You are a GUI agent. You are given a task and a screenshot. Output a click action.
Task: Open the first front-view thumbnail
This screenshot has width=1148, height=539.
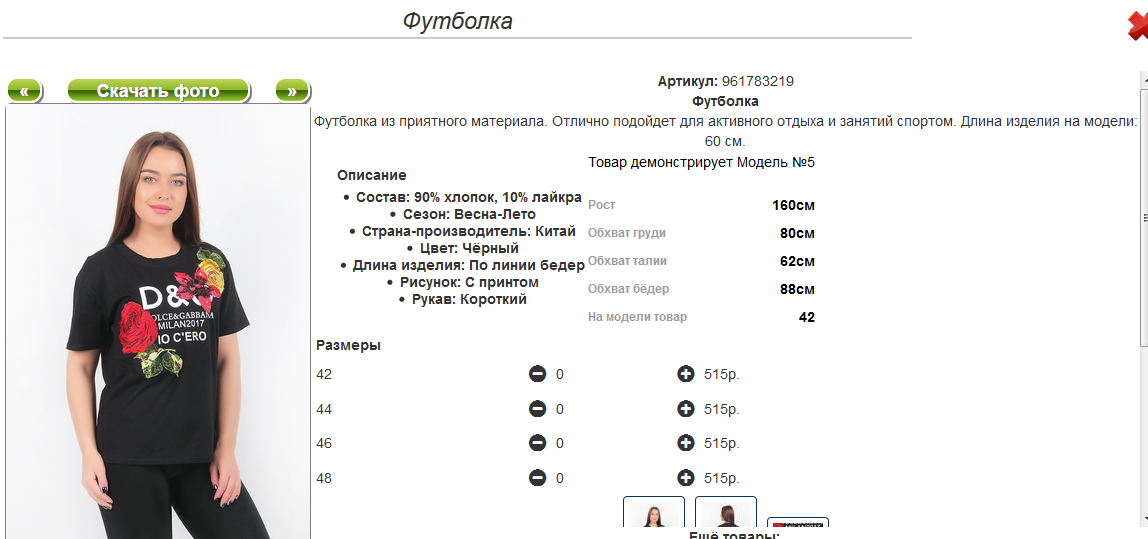[x=654, y=512]
